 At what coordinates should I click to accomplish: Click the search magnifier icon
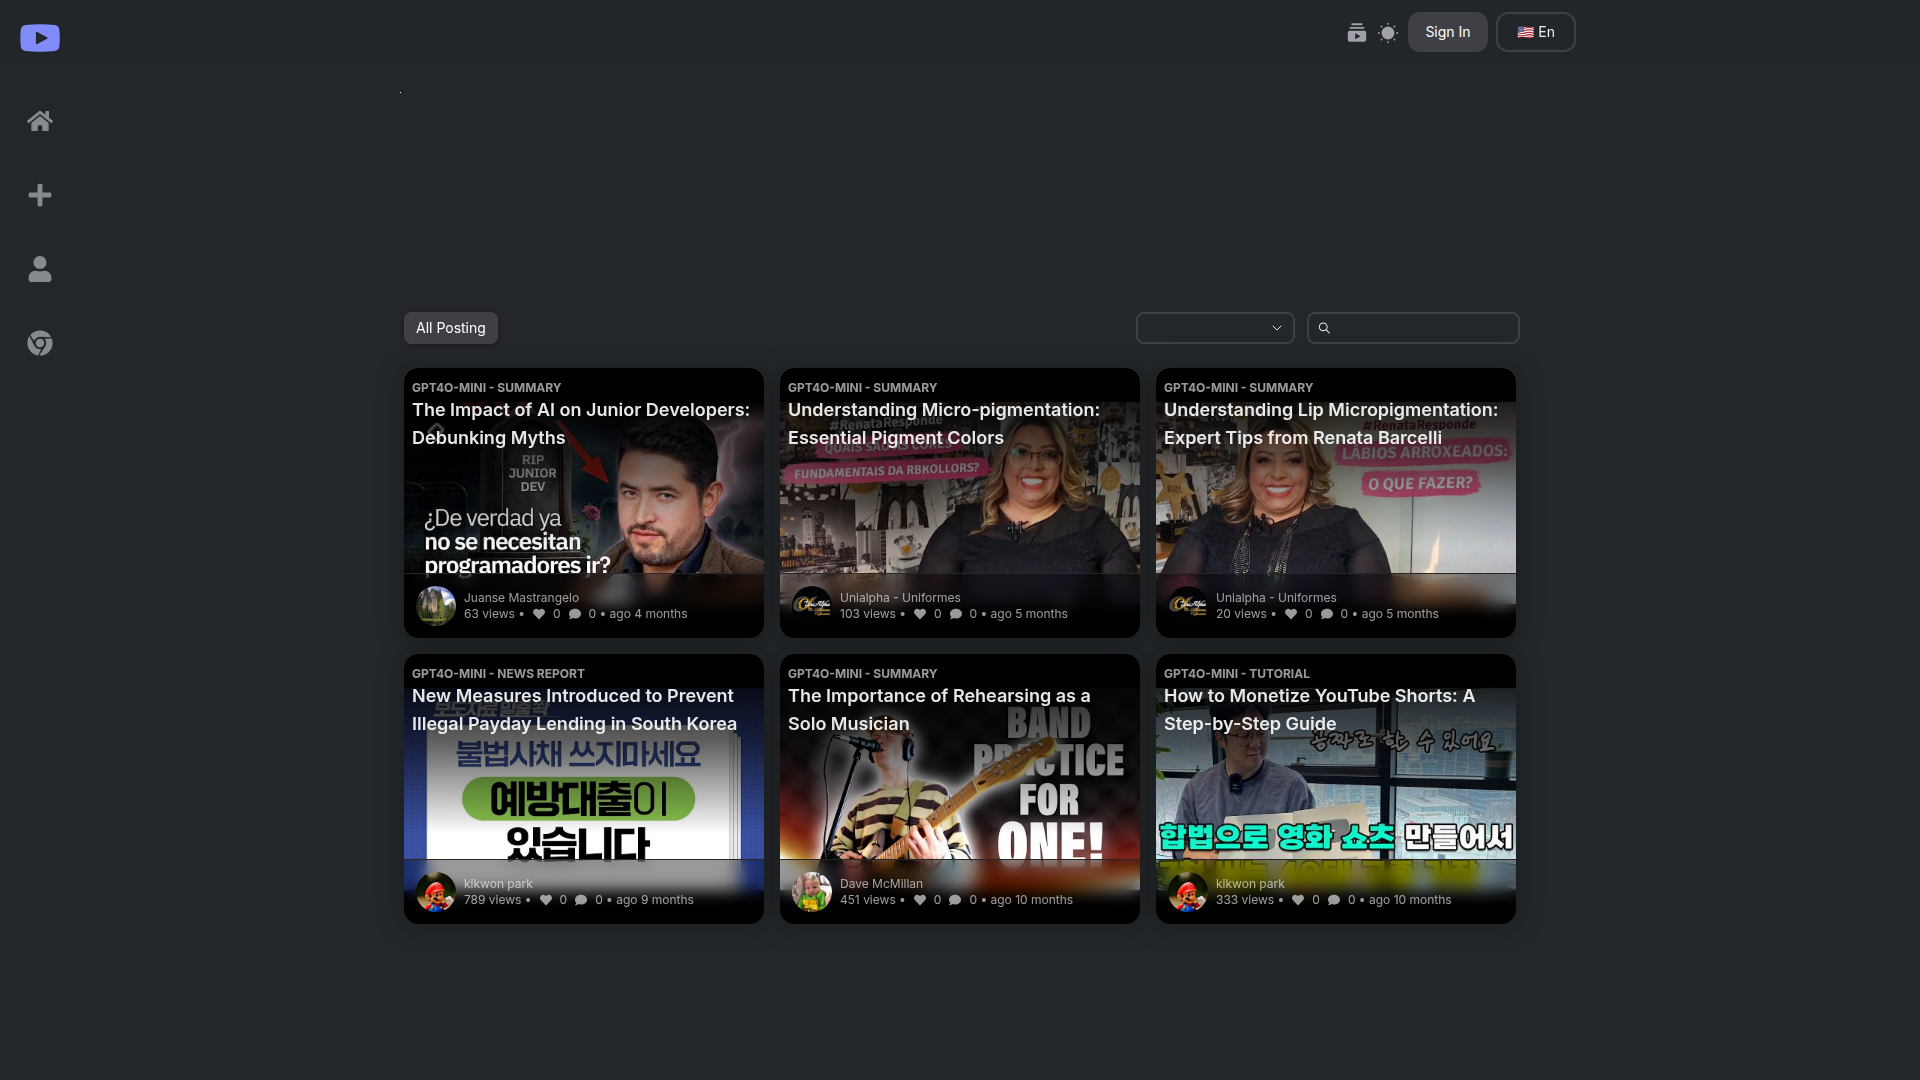(x=1324, y=328)
